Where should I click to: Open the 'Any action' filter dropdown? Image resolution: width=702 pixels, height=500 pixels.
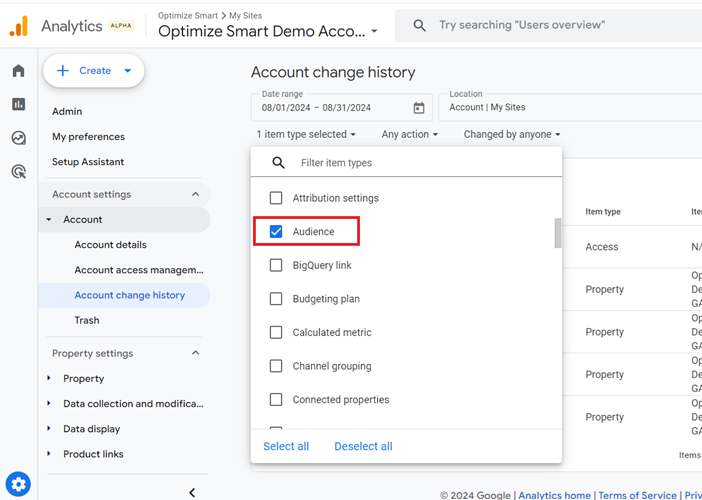(x=410, y=134)
